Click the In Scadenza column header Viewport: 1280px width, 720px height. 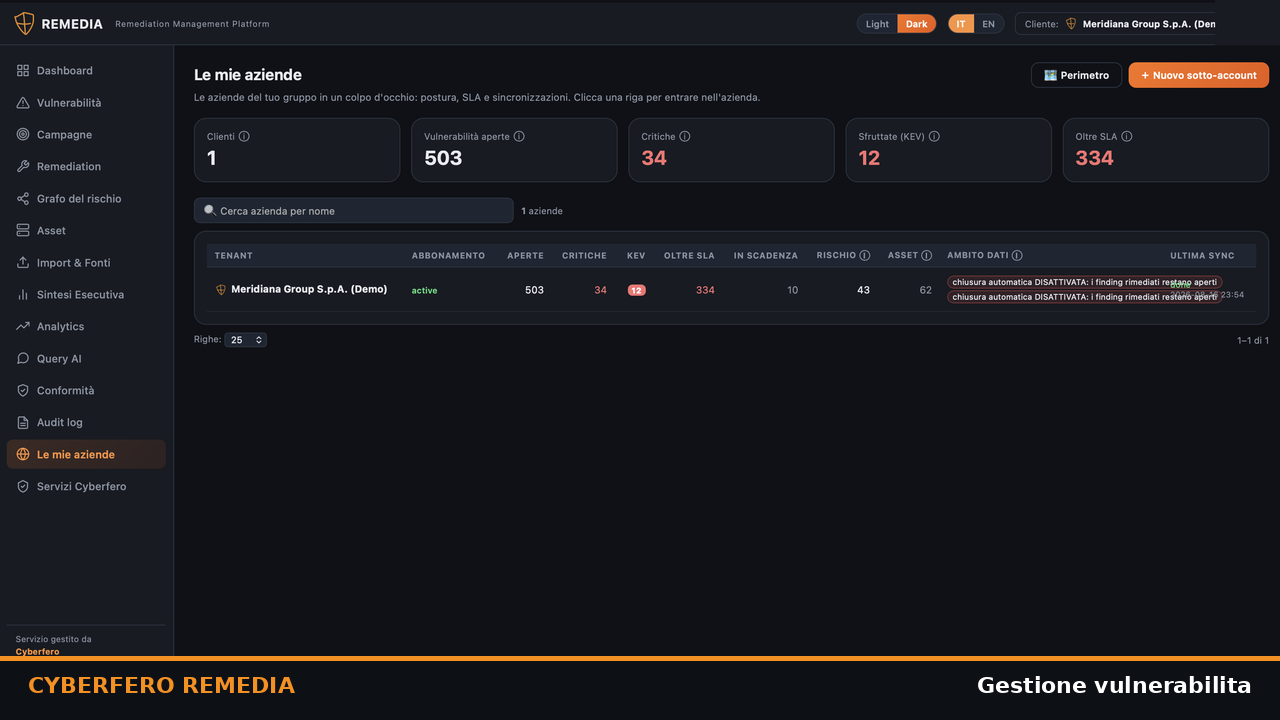766,256
